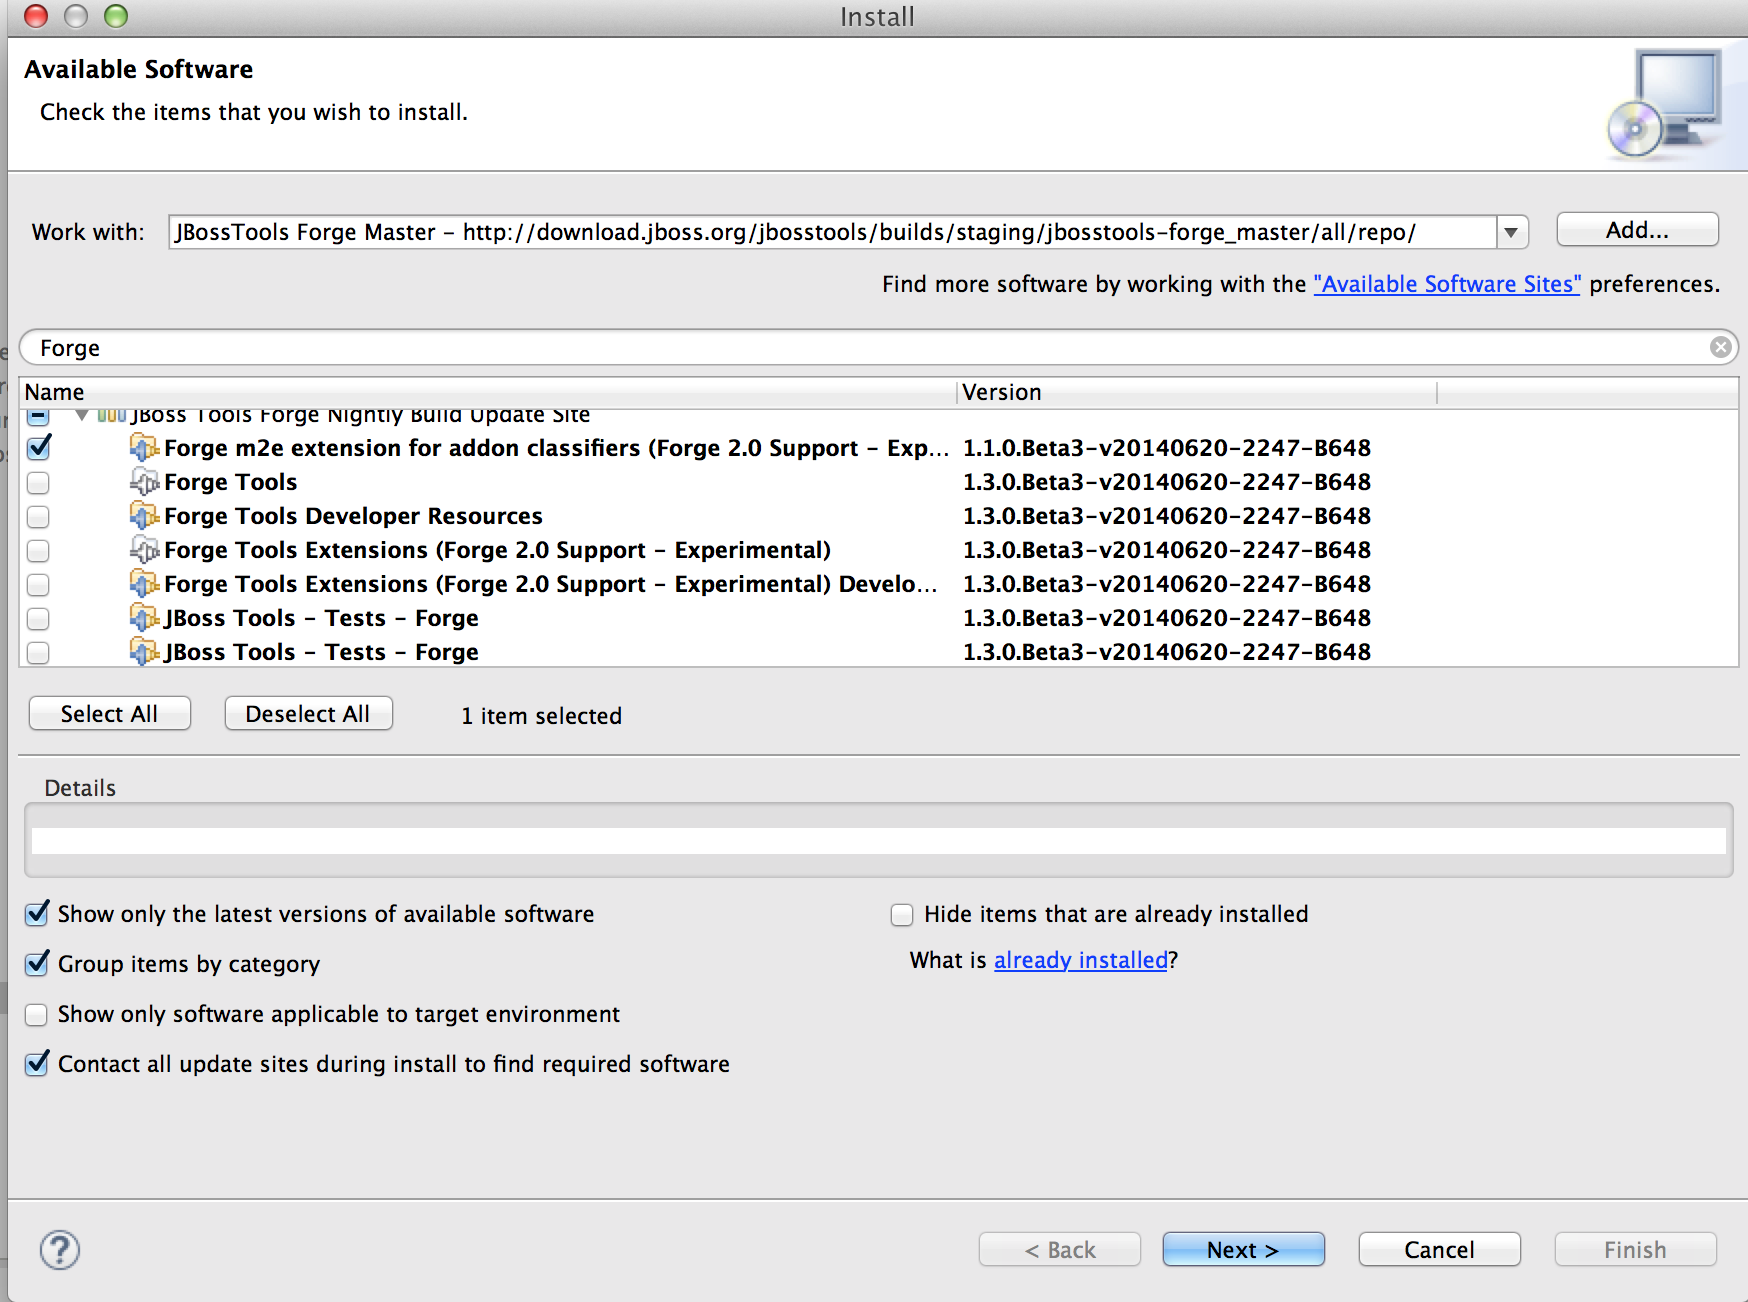The image size is (1748, 1302).
Task: Uncheck Forge m2e extension checkbox
Action: pos(39,448)
